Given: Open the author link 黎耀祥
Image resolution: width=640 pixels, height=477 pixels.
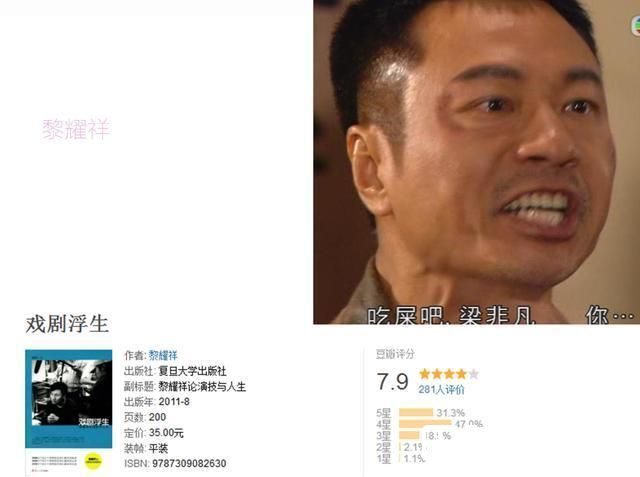Looking at the screenshot, I should point(163,355).
